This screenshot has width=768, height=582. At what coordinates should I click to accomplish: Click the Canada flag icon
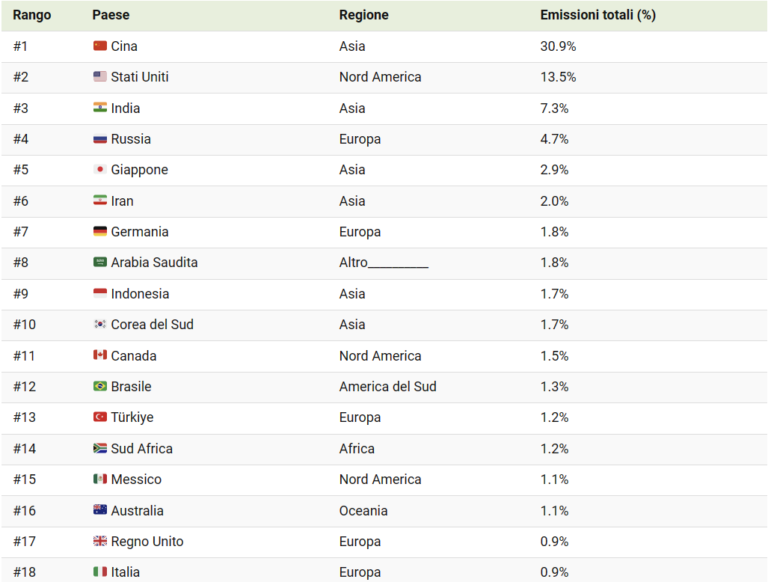(x=100, y=355)
